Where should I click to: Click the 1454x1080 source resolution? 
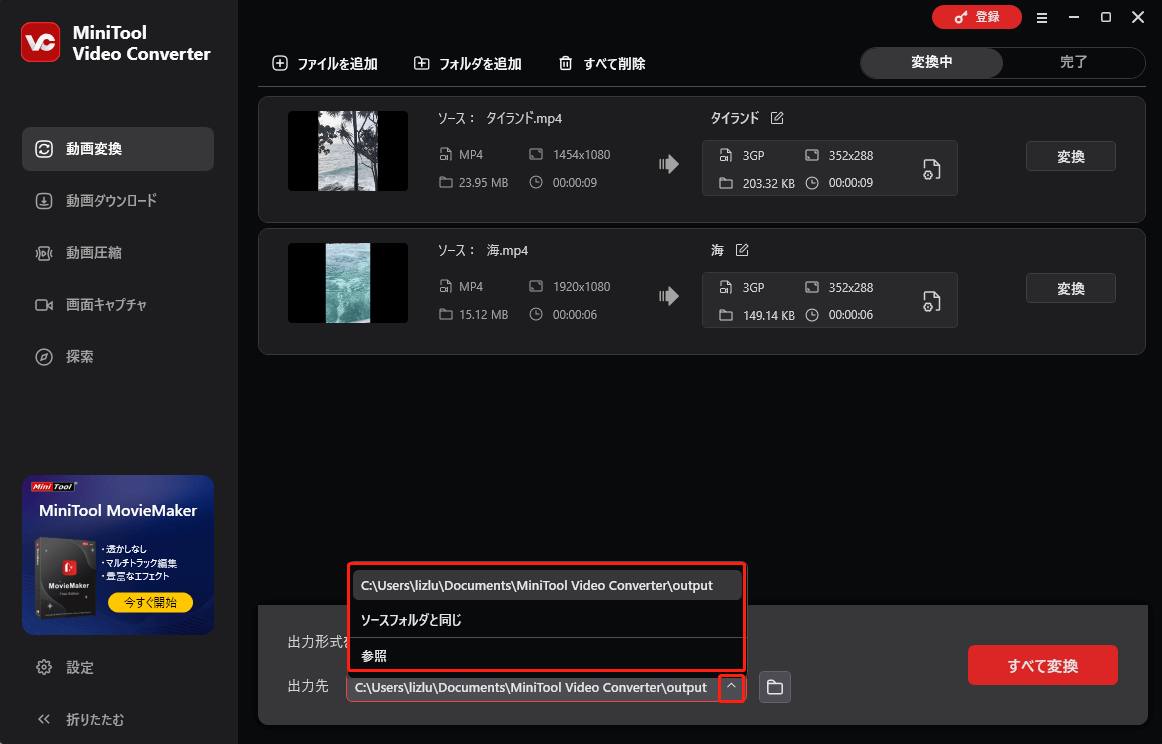582,155
